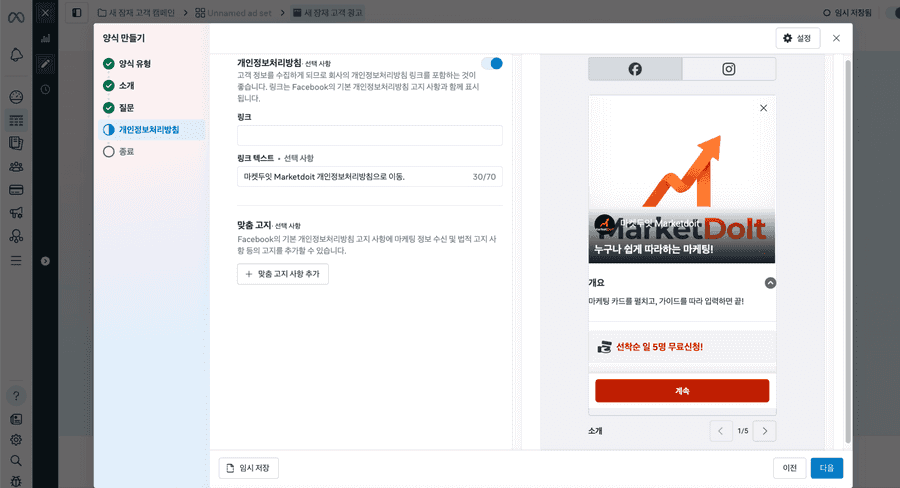Toggle the 개인정보처리방침 switch
The image size is (900, 488).
tap(492, 64)
